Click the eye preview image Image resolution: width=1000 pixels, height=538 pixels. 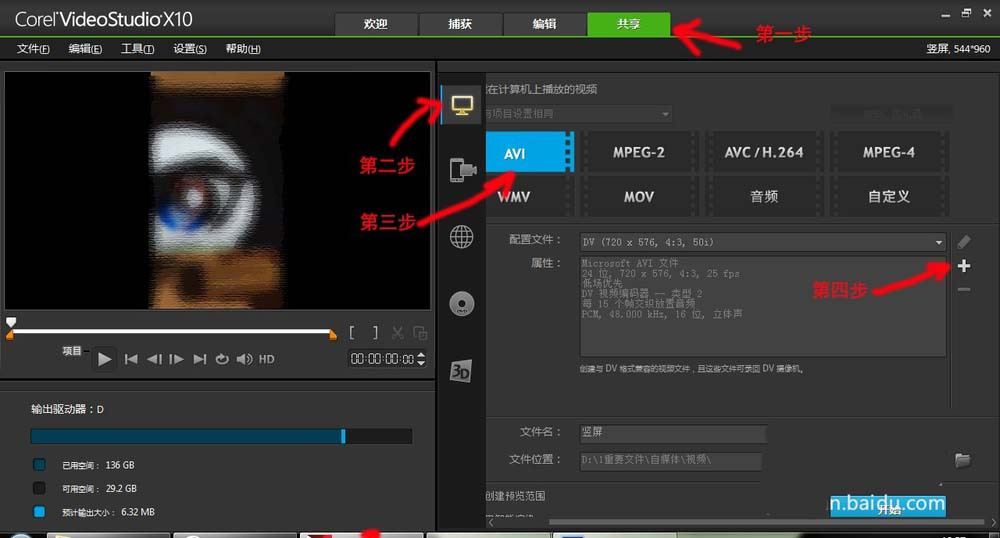[217, 191]
